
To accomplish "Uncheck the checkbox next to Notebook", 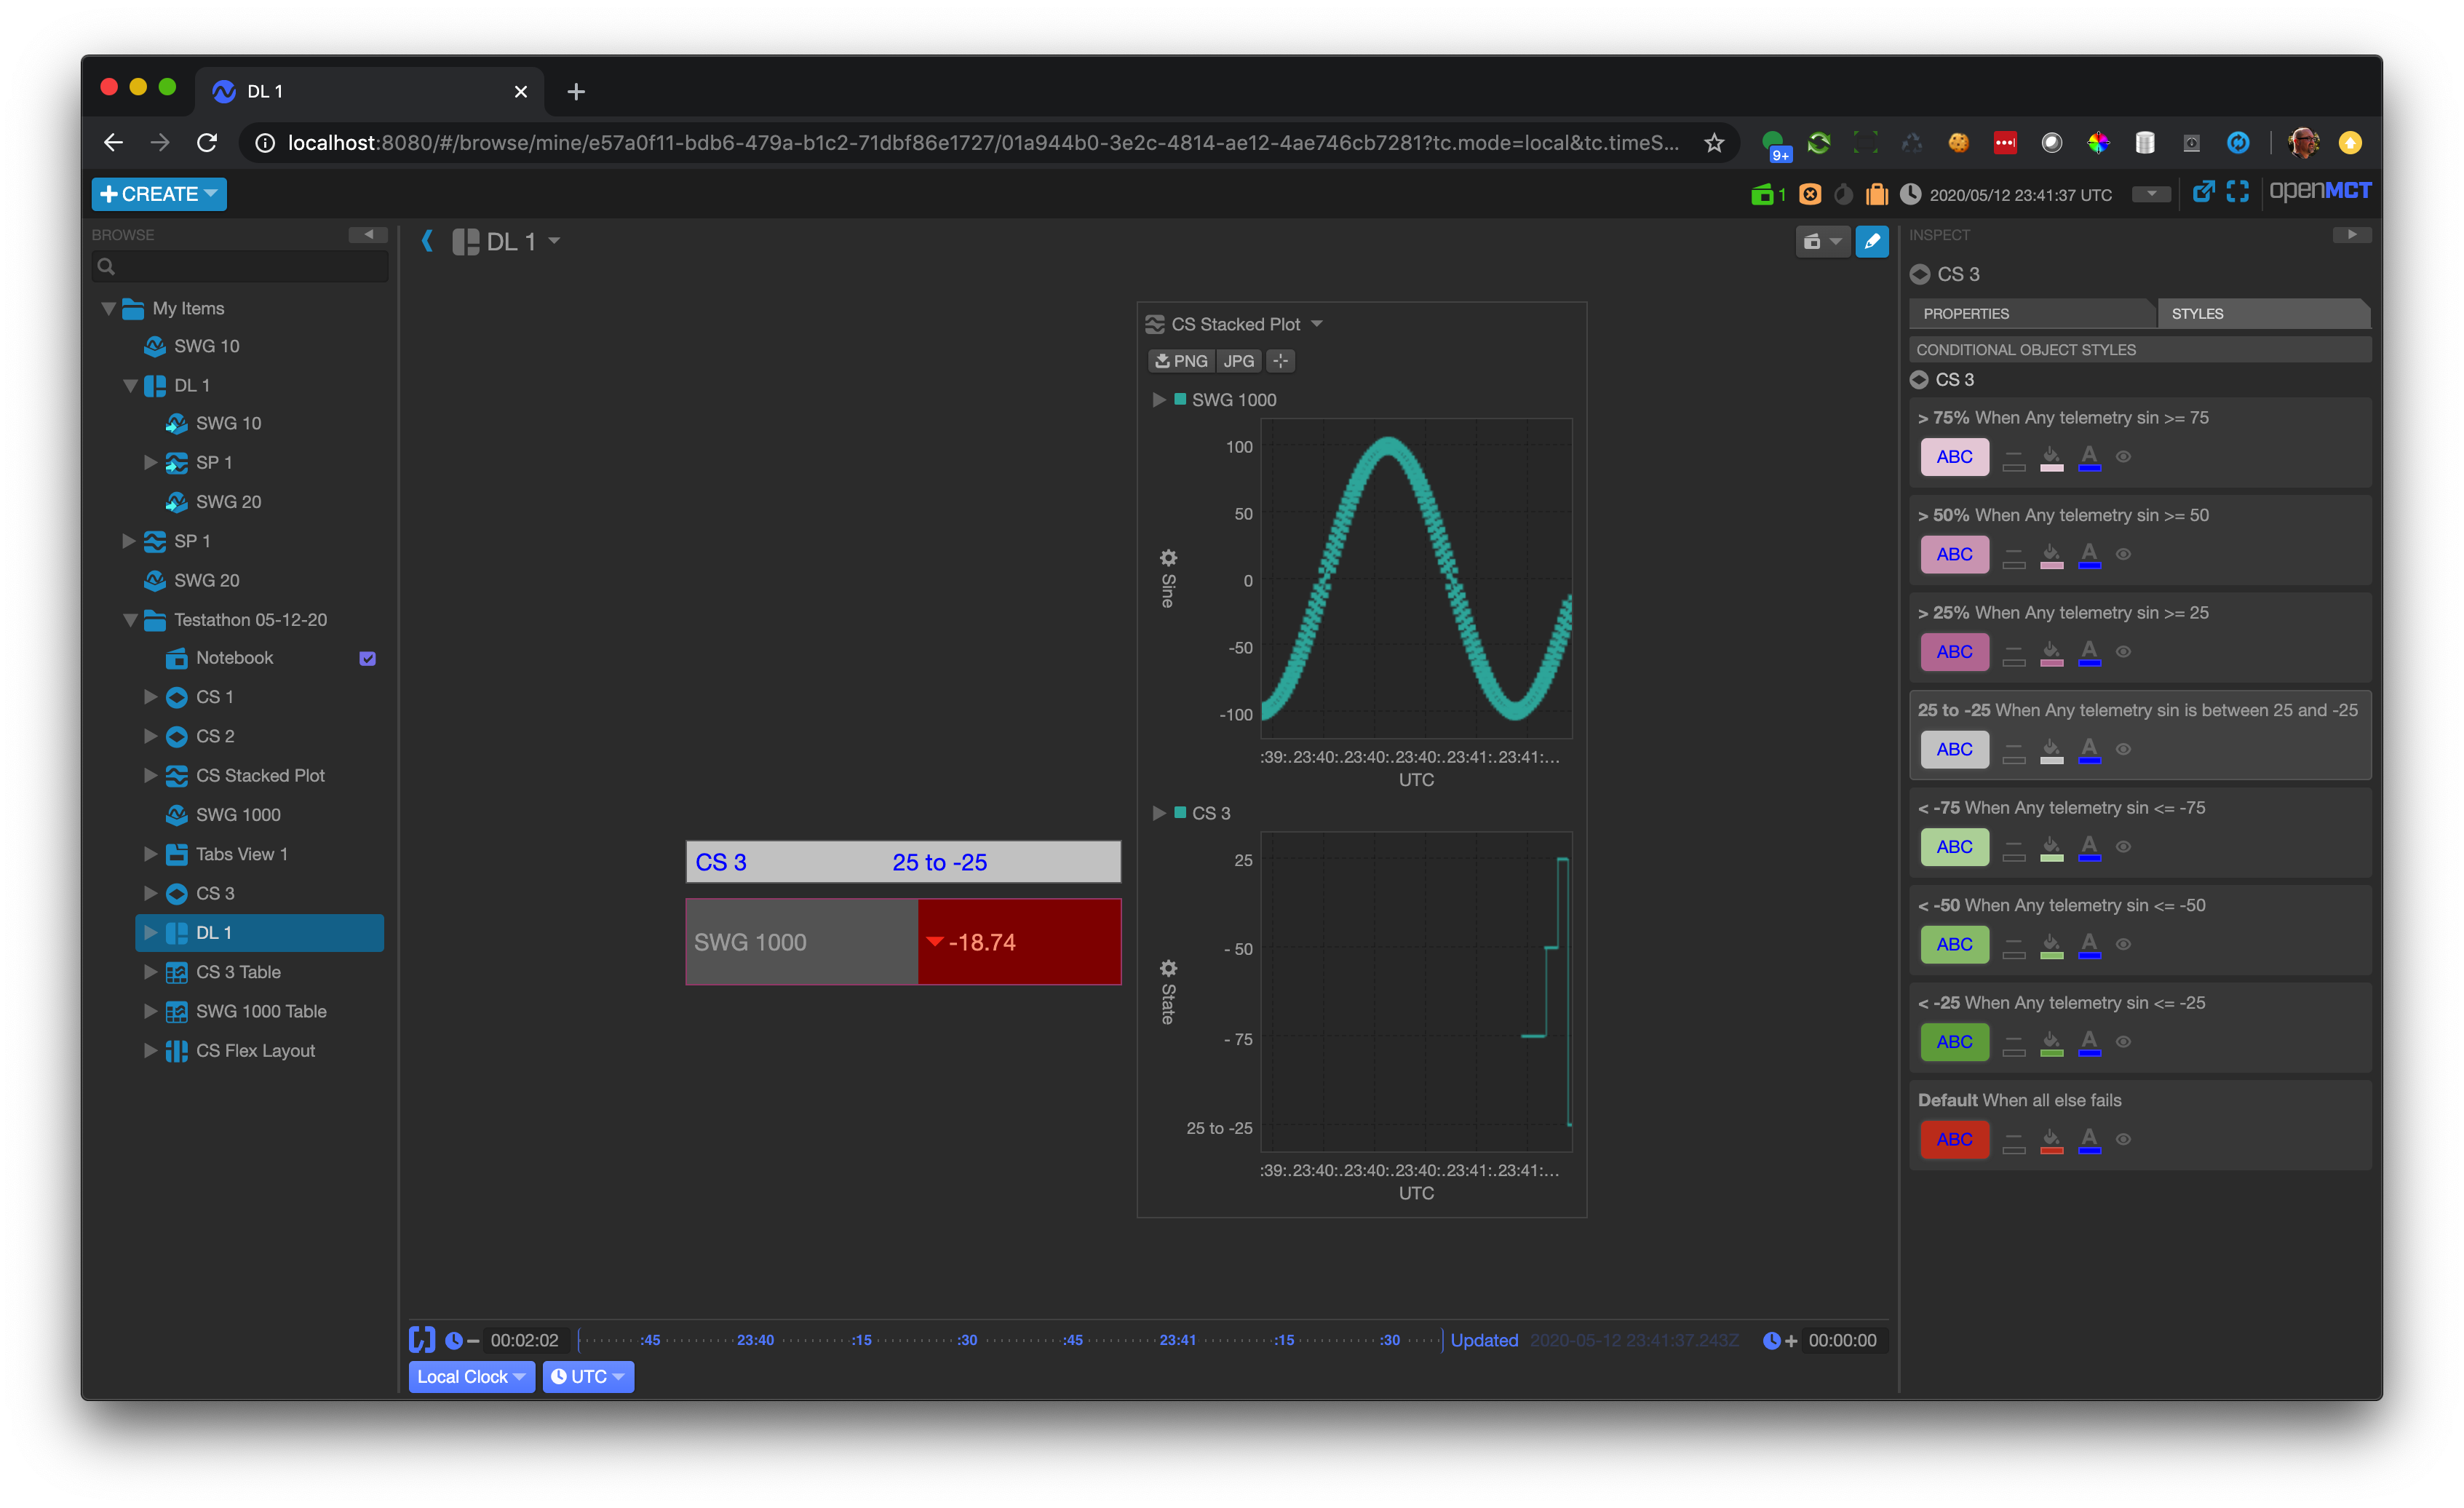I will [x=368, y=658].
